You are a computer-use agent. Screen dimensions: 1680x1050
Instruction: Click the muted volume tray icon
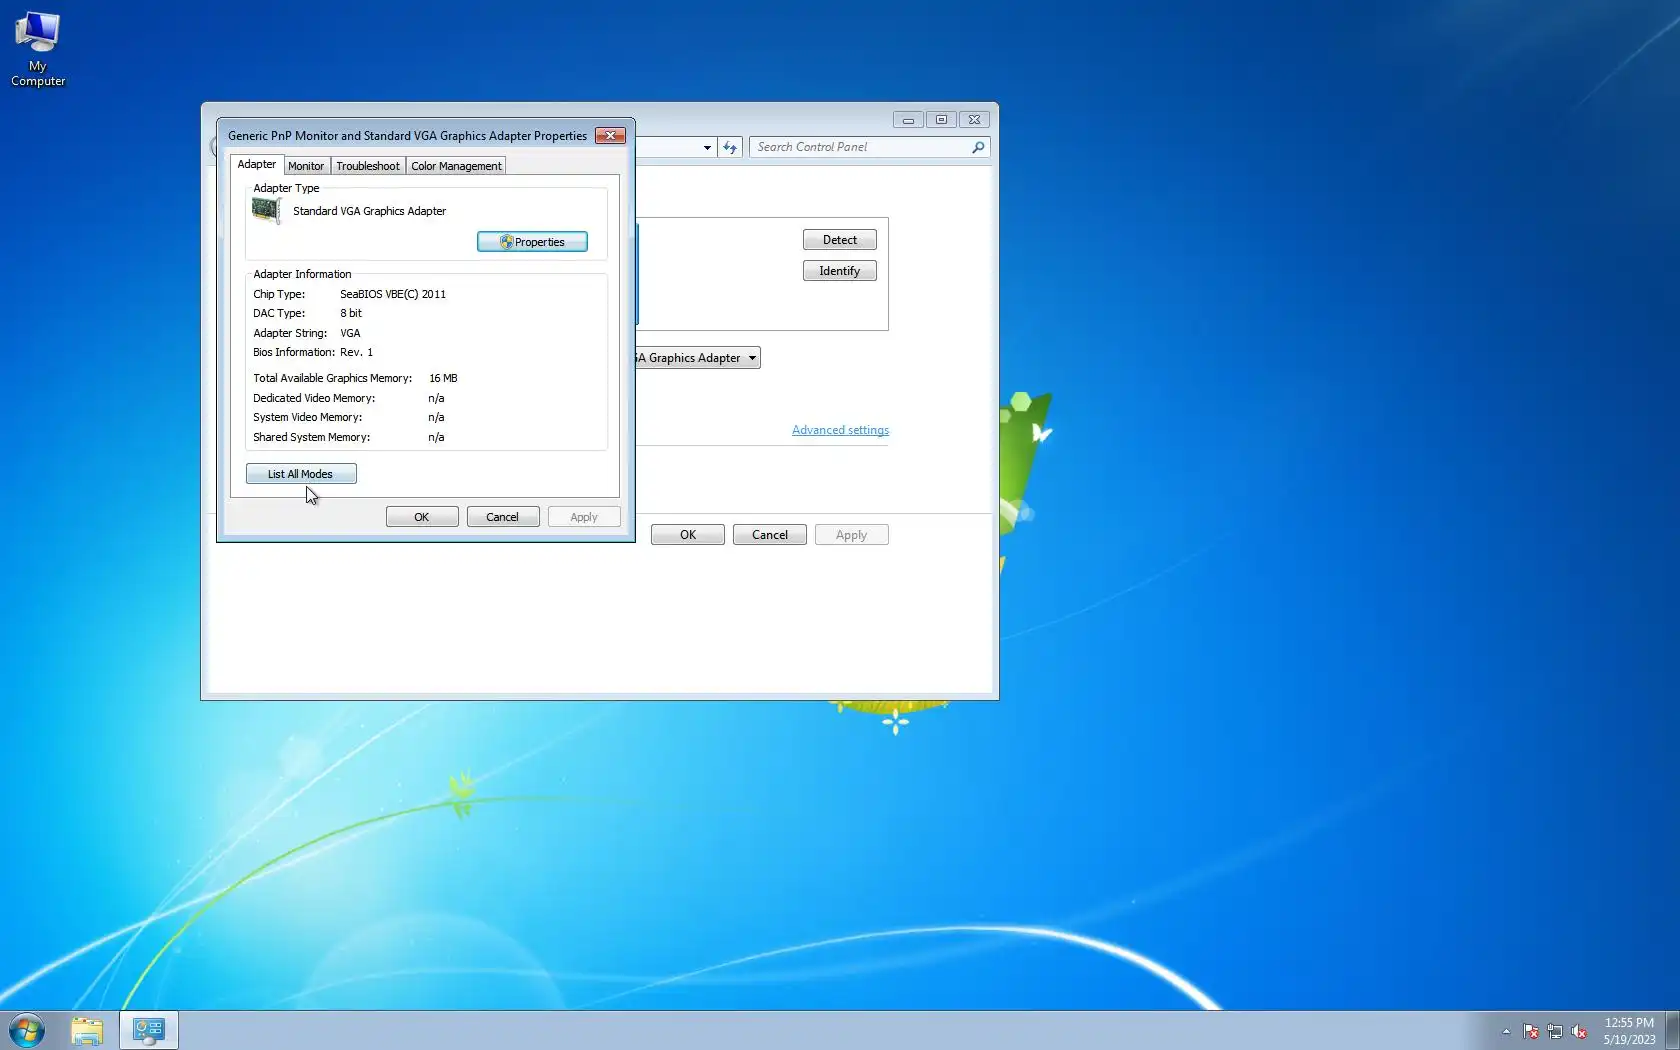pyautogui.click(x=1579, y=1031)
